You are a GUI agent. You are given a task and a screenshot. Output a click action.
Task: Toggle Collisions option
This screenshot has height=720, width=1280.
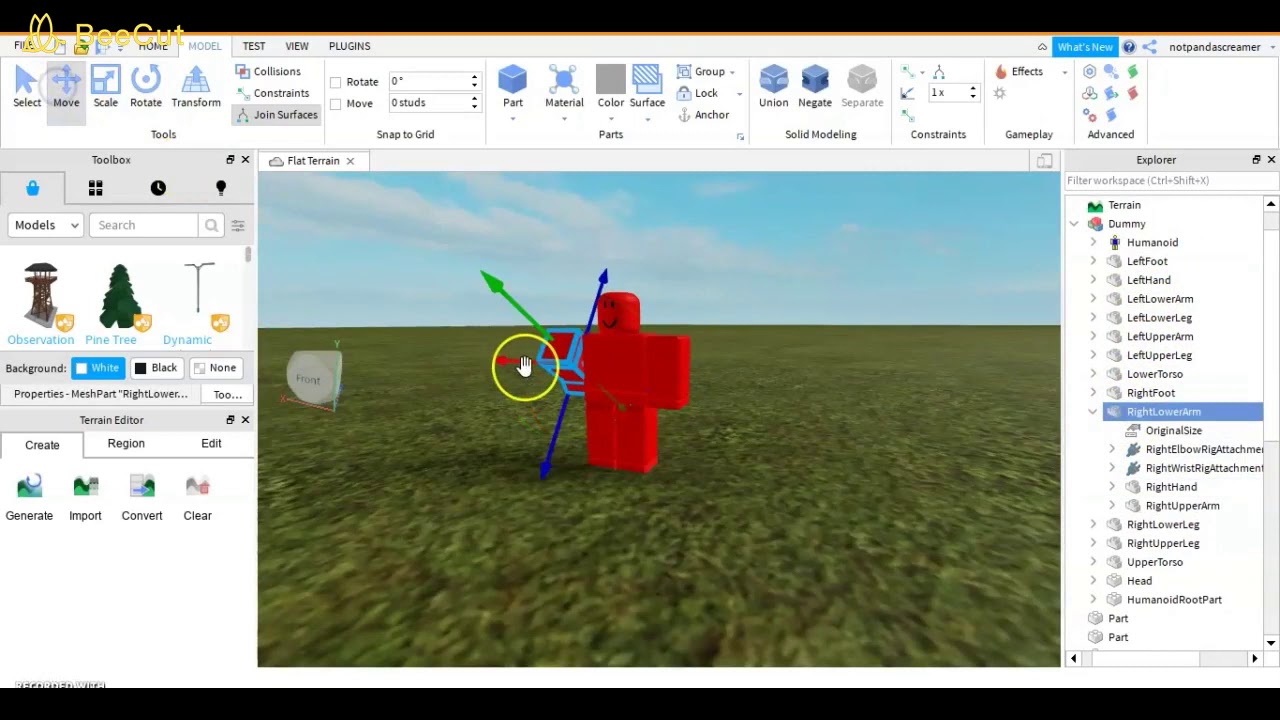pyautogui.click(x=268, y=71)
